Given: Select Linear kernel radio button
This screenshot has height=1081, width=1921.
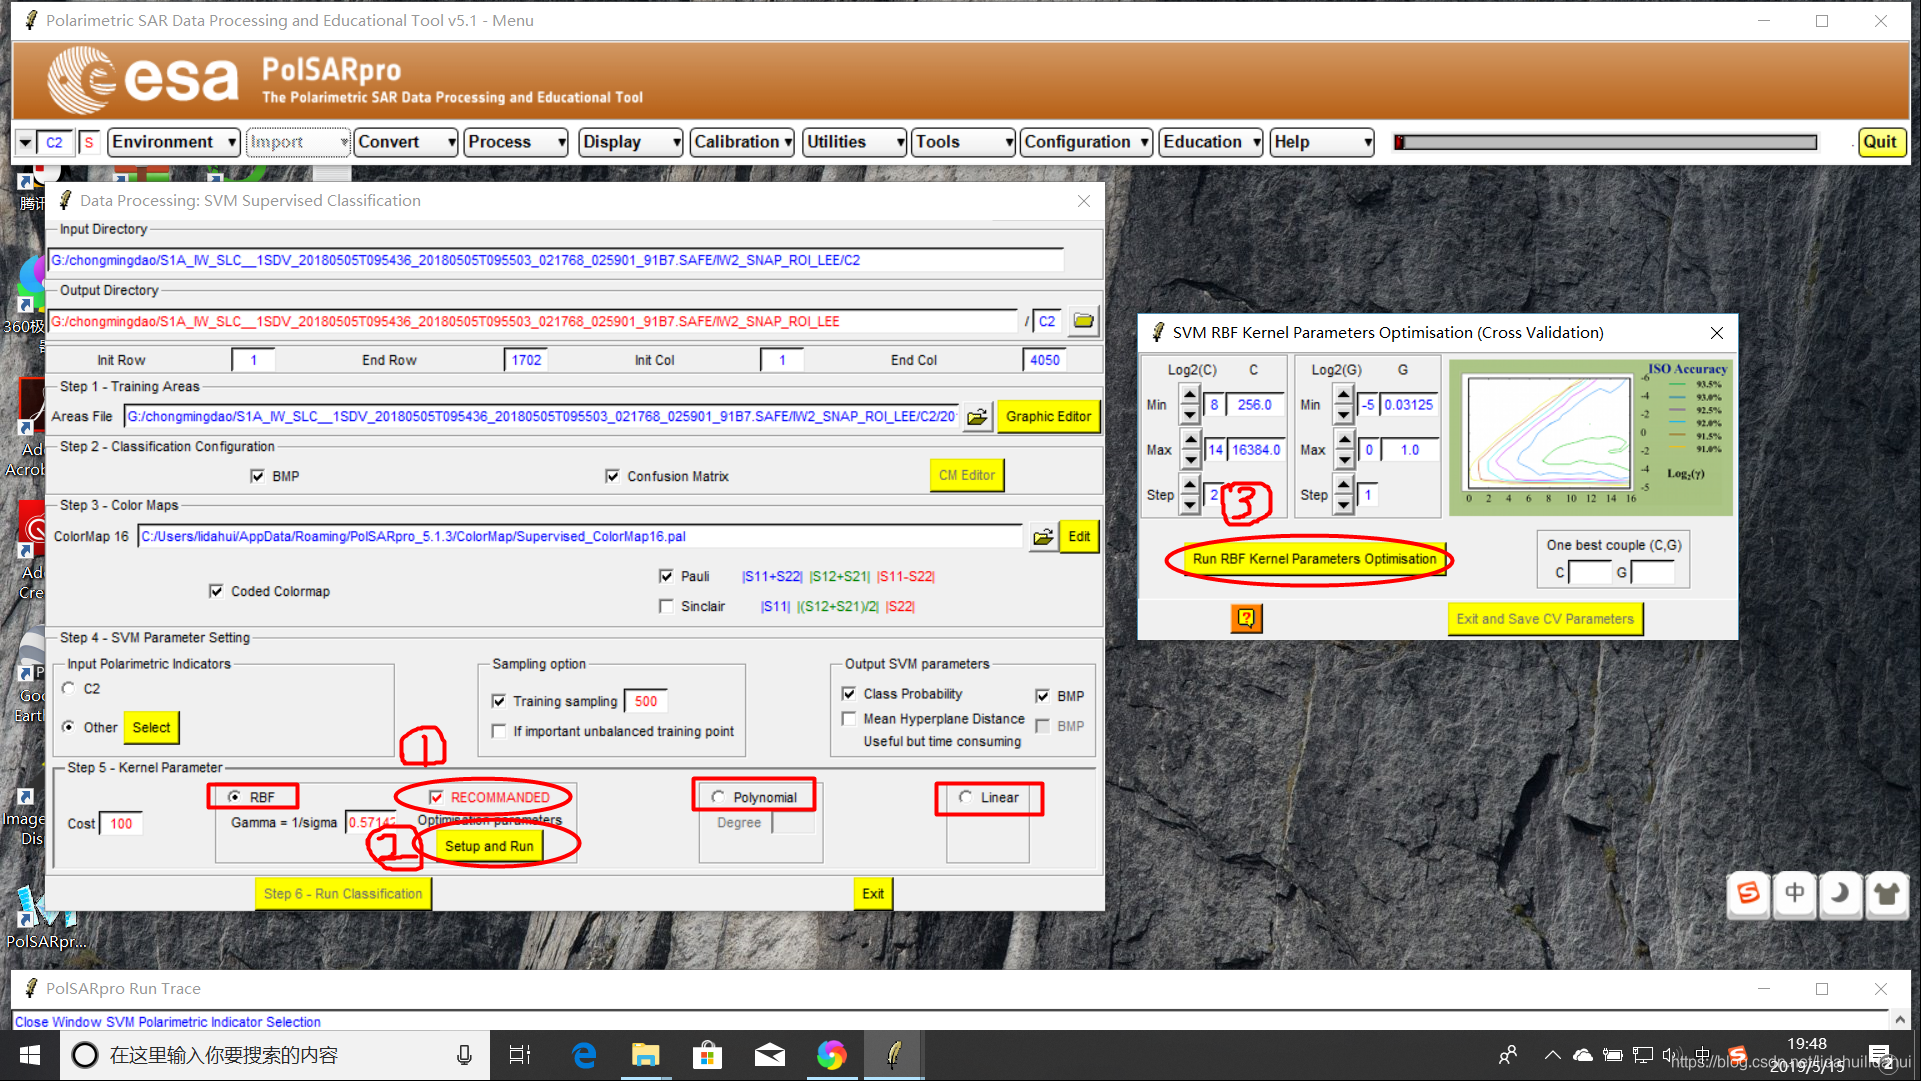Looking at the screenshot, I should click(965, 797).
